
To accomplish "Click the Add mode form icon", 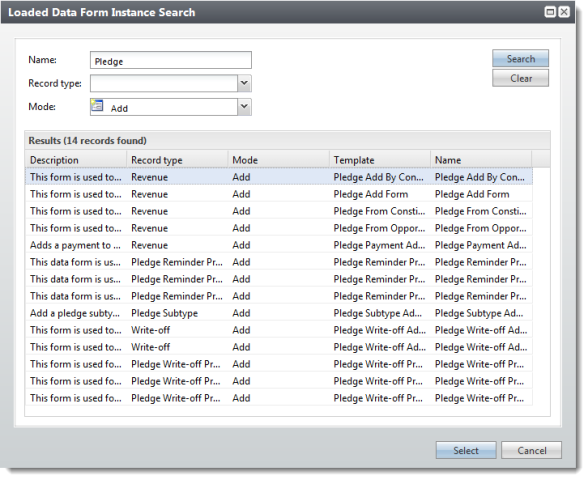I will coord(97,106).
